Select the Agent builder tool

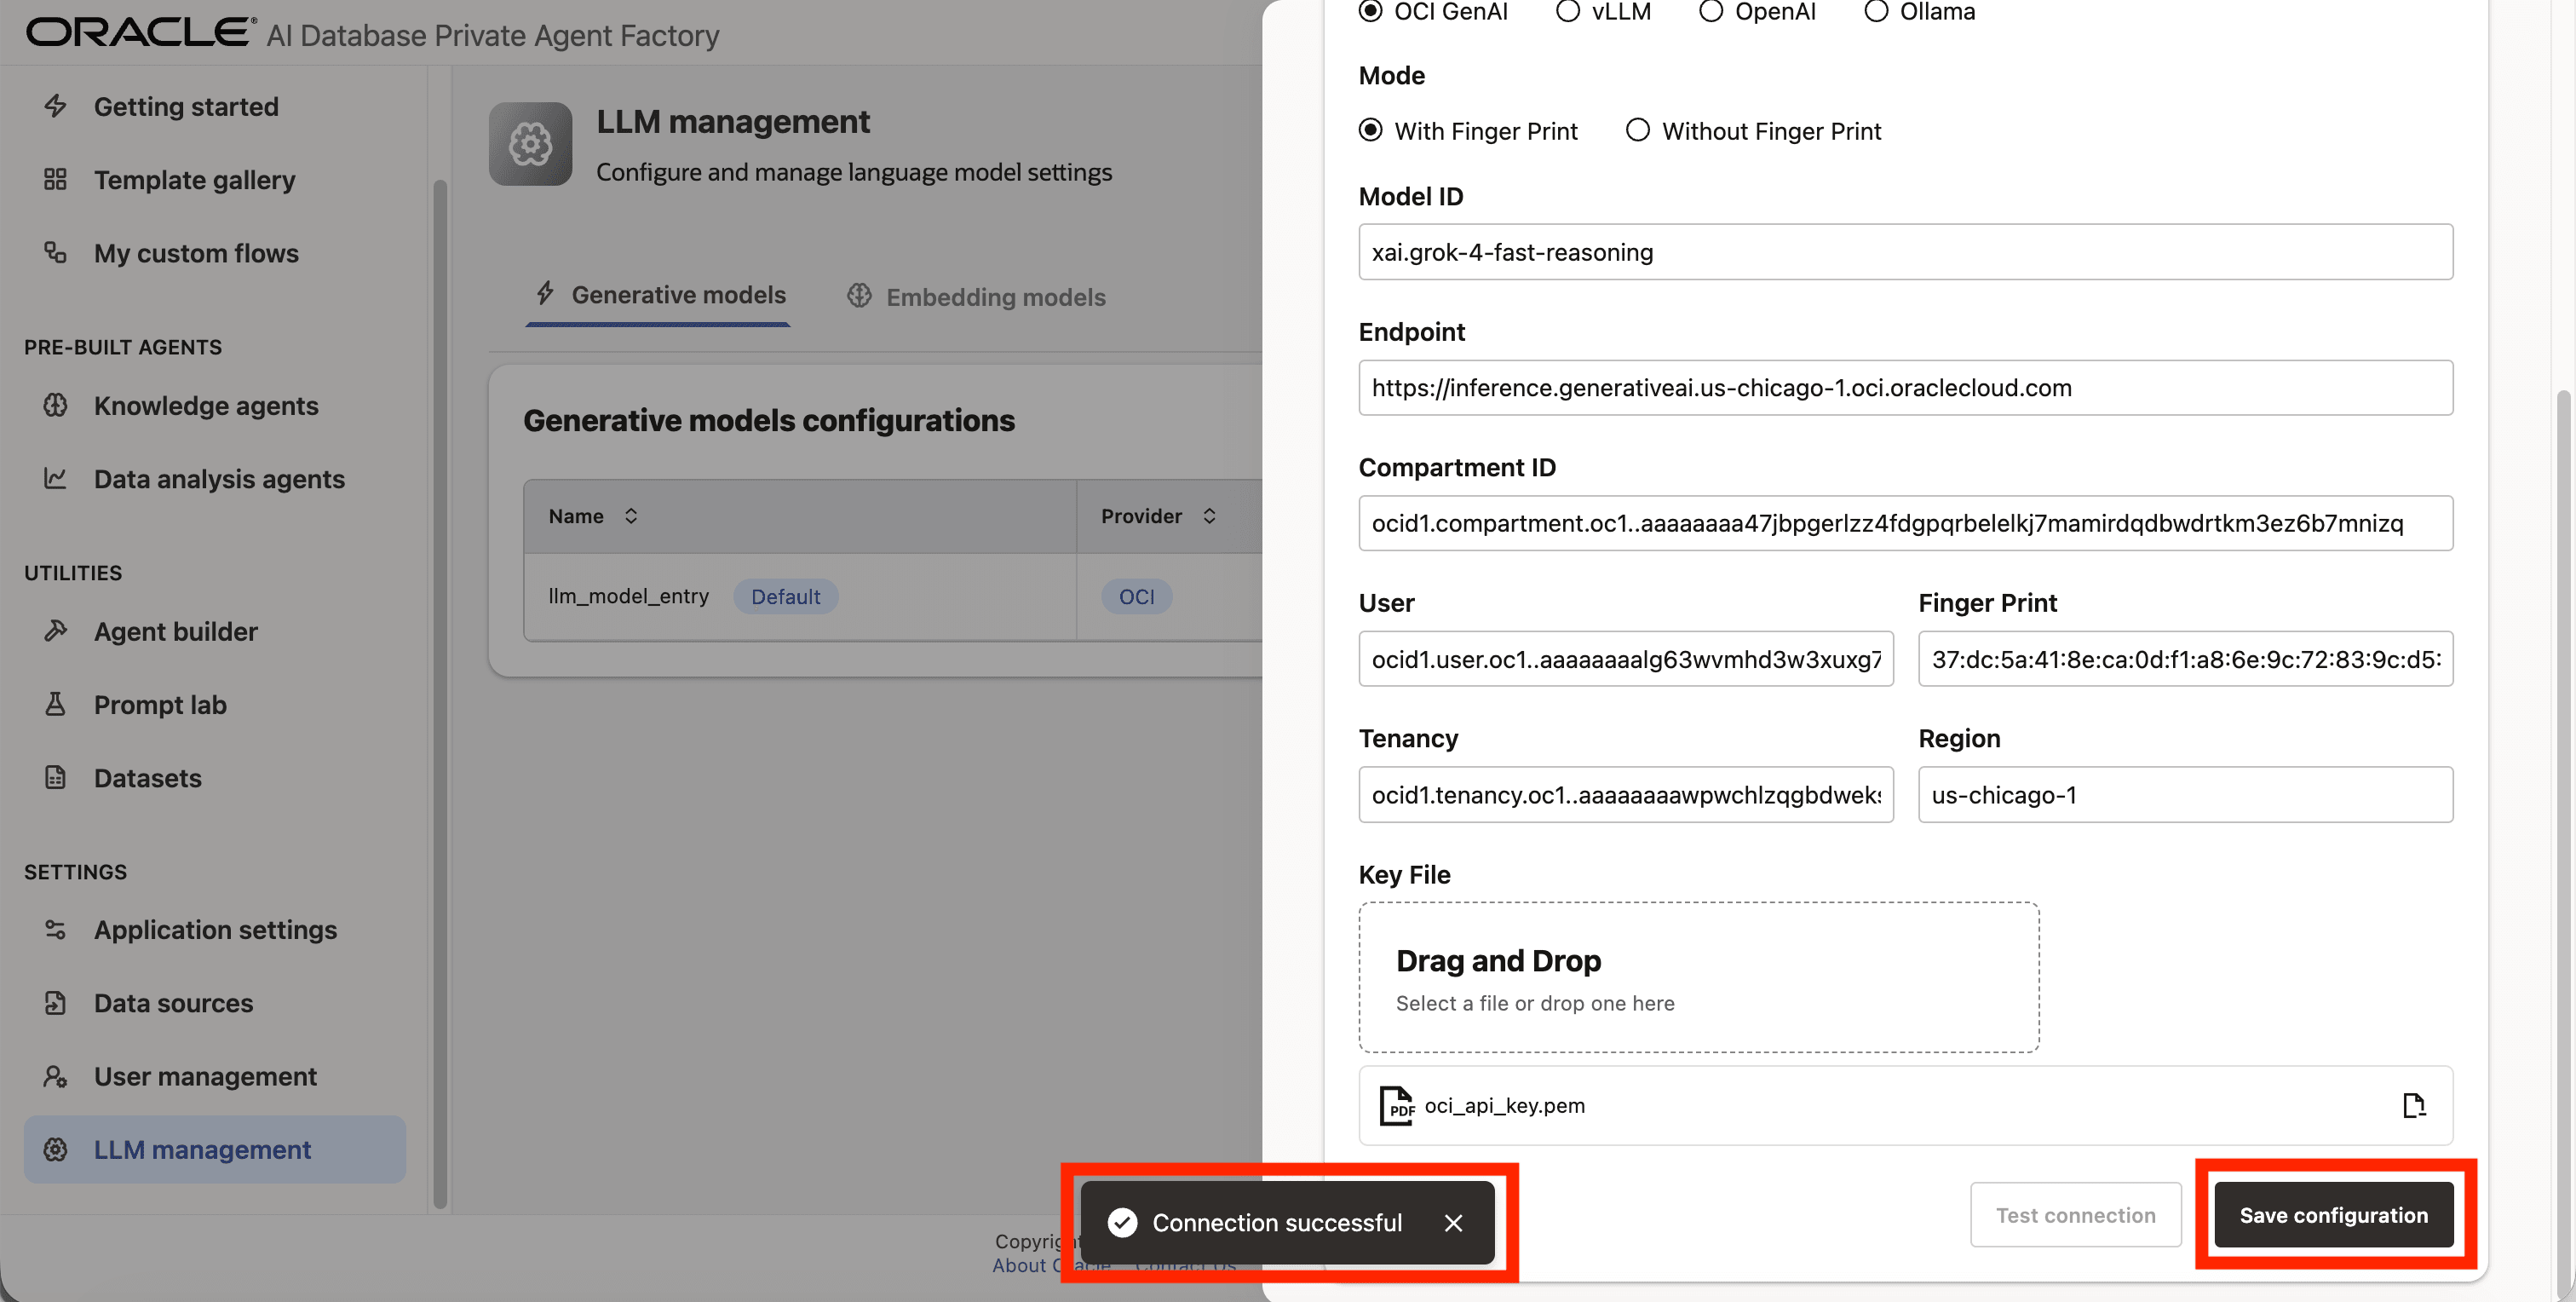176,631
